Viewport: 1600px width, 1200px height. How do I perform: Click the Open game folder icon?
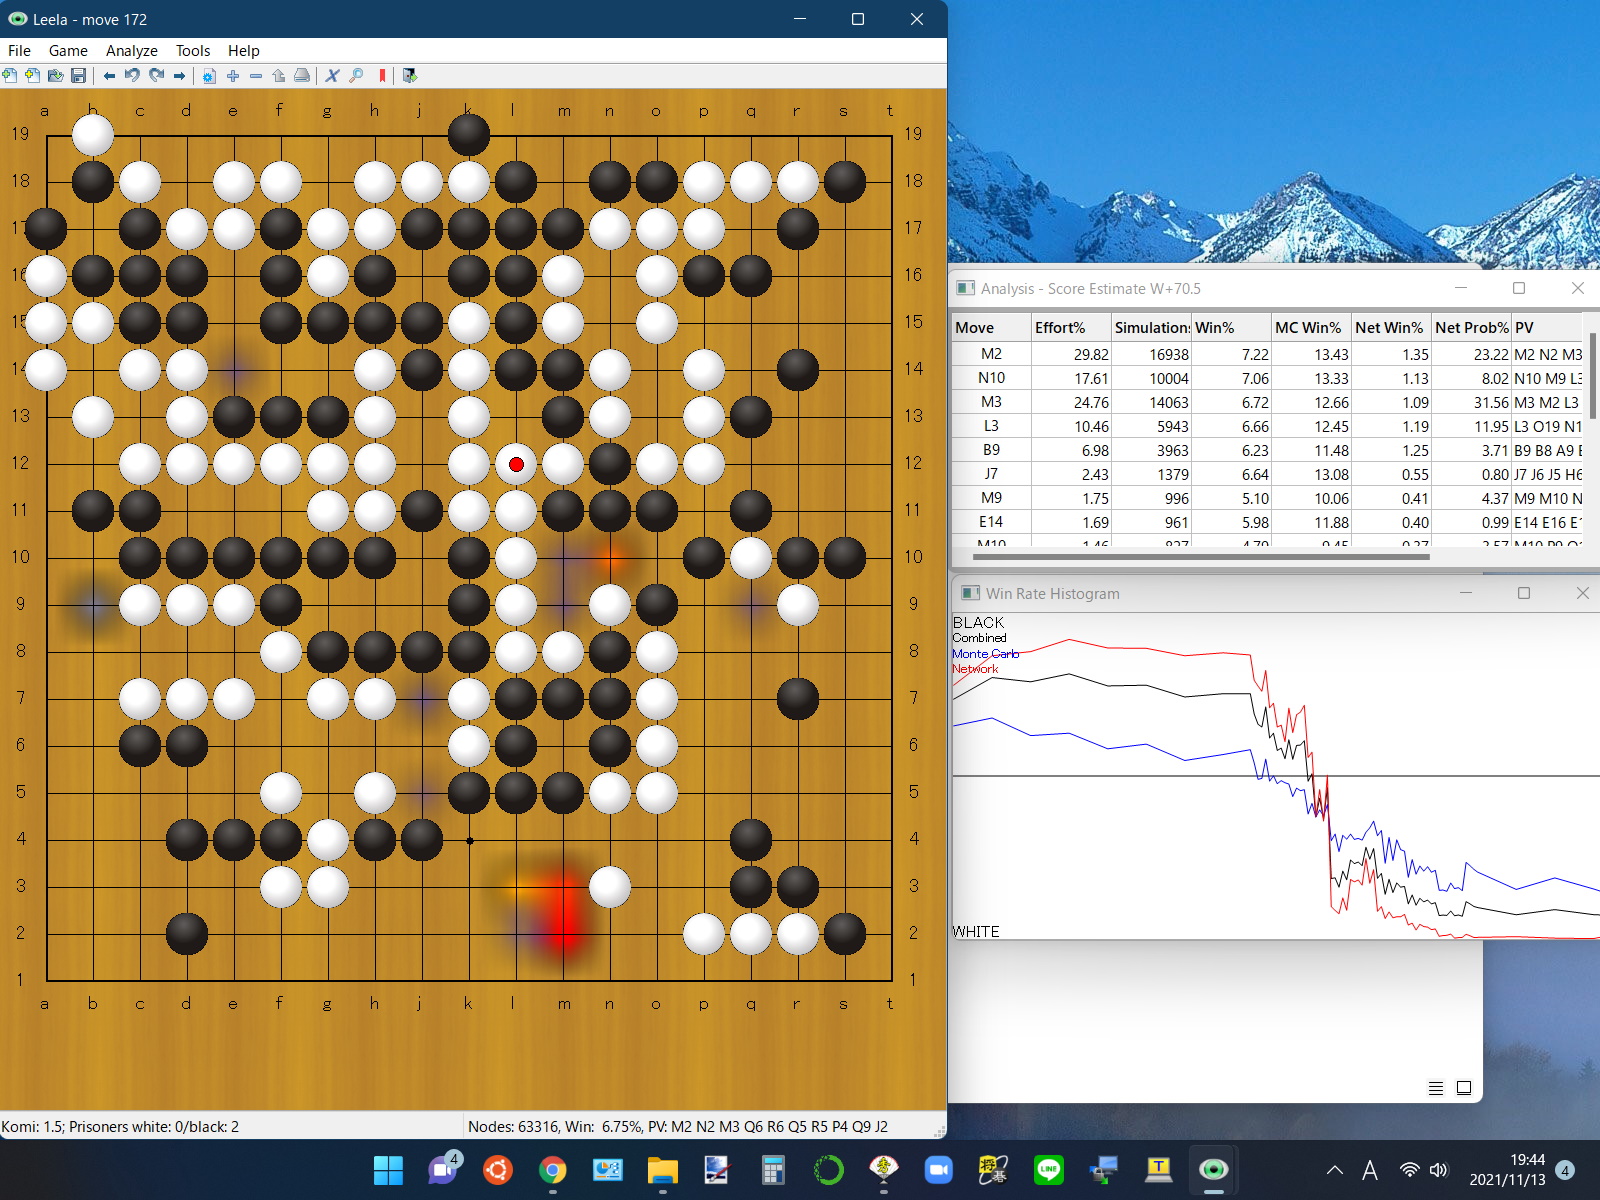(56, 76)
